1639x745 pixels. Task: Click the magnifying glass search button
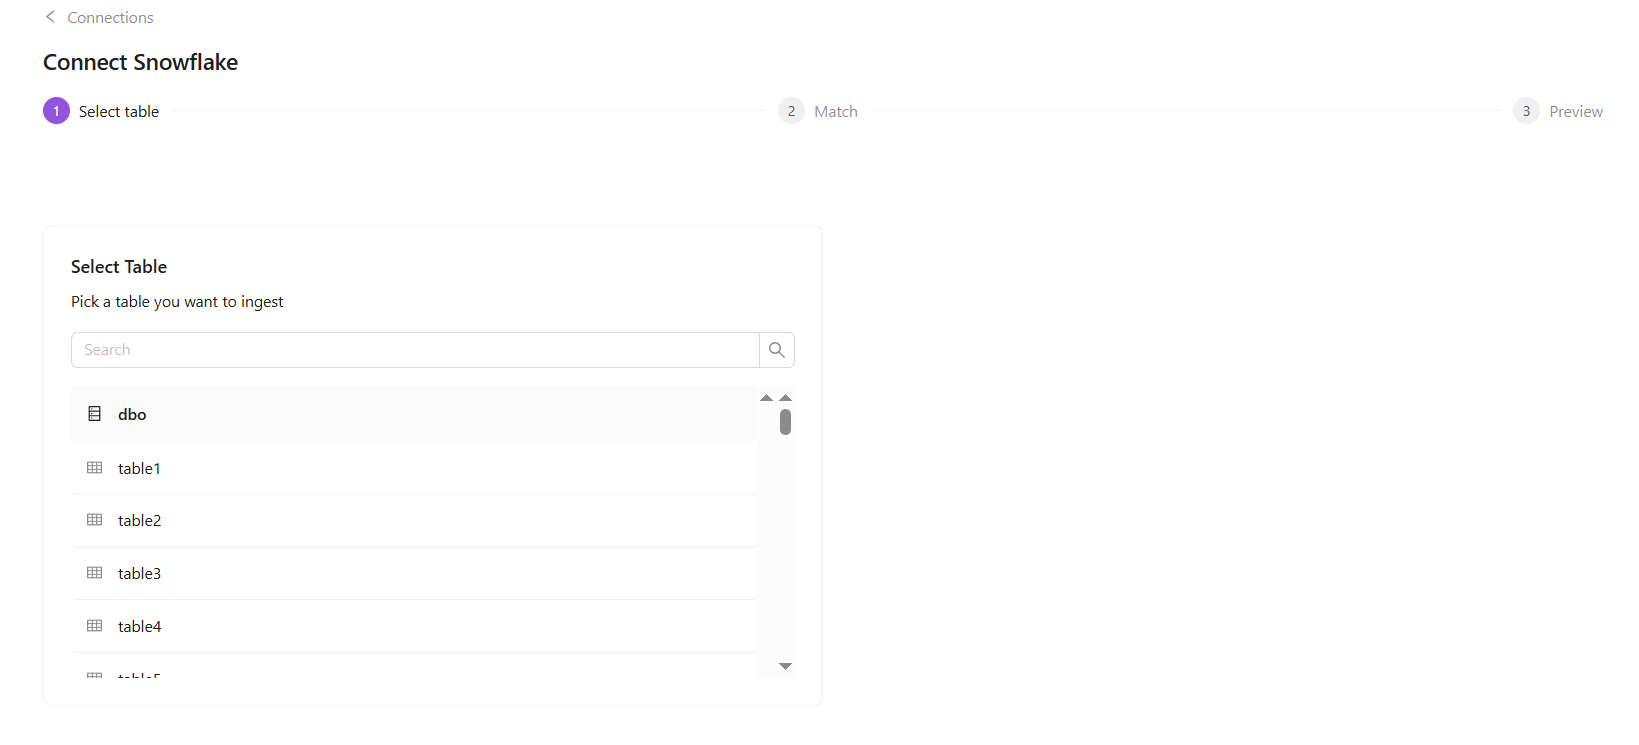(x=777, y=350)
